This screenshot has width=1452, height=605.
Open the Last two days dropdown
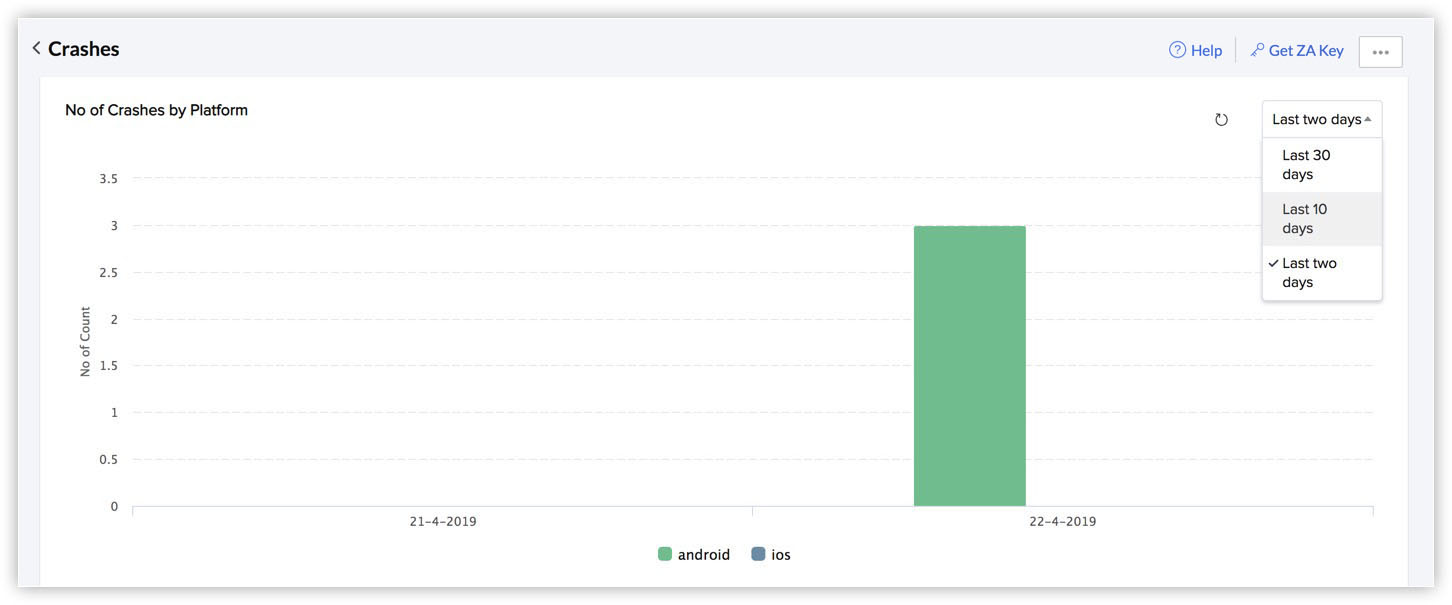[x=1322, y=119]
